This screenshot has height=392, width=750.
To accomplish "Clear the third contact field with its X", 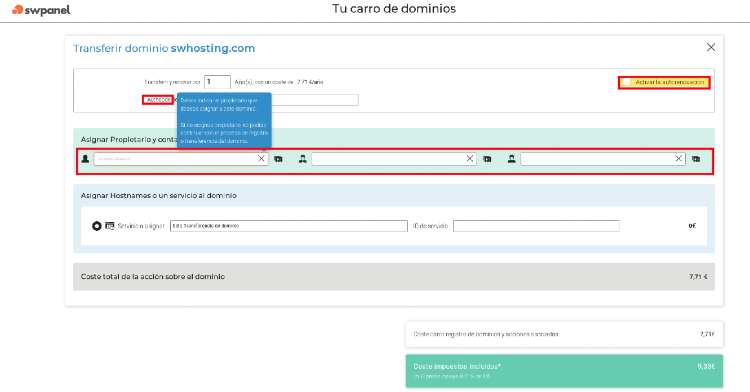I will point(678,159).
